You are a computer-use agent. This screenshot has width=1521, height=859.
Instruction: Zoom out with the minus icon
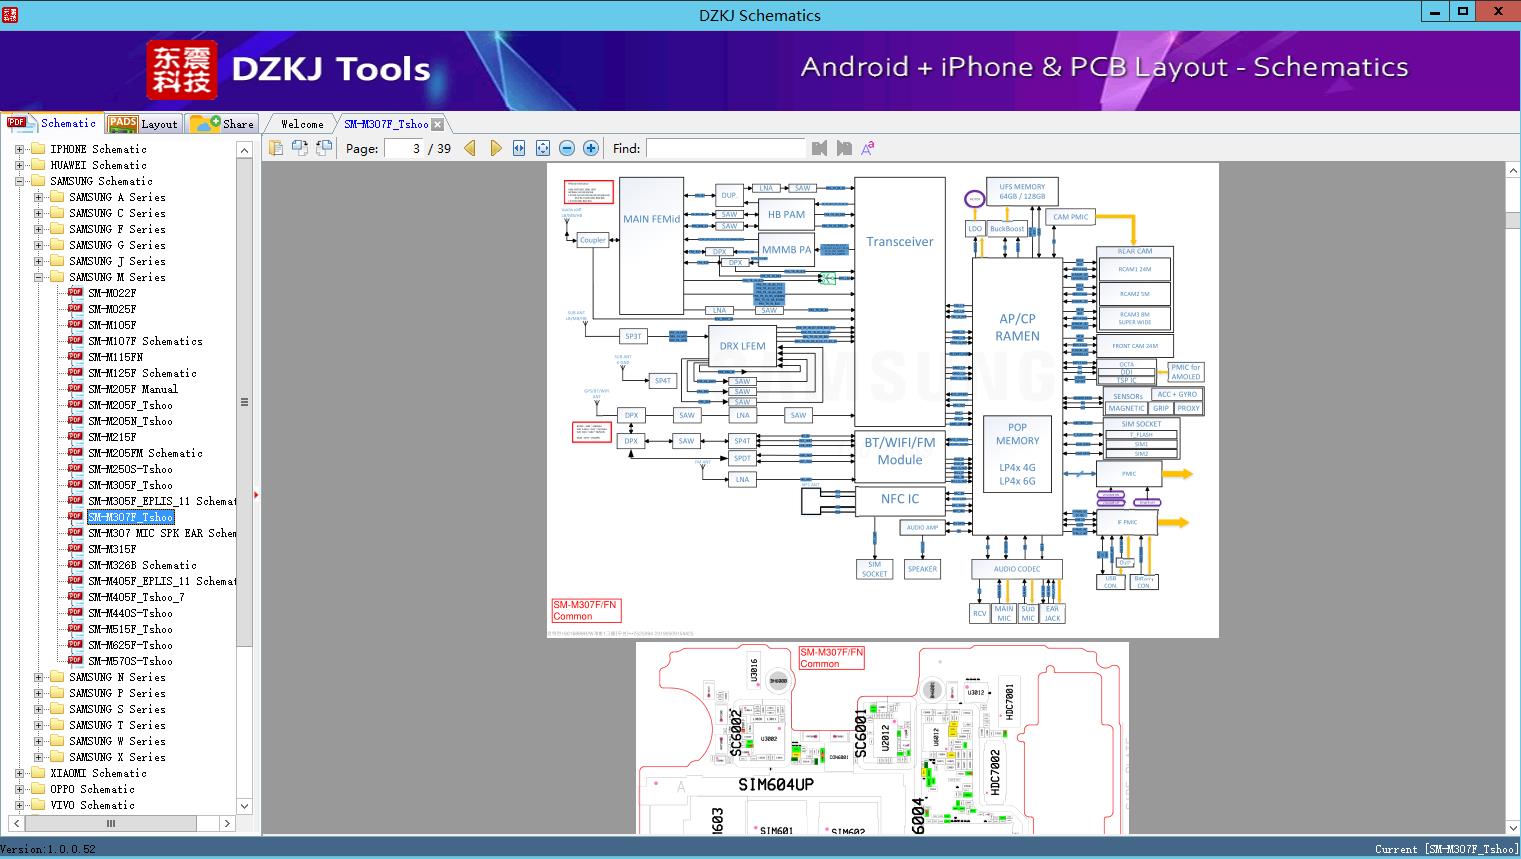[x=567, y=148]
